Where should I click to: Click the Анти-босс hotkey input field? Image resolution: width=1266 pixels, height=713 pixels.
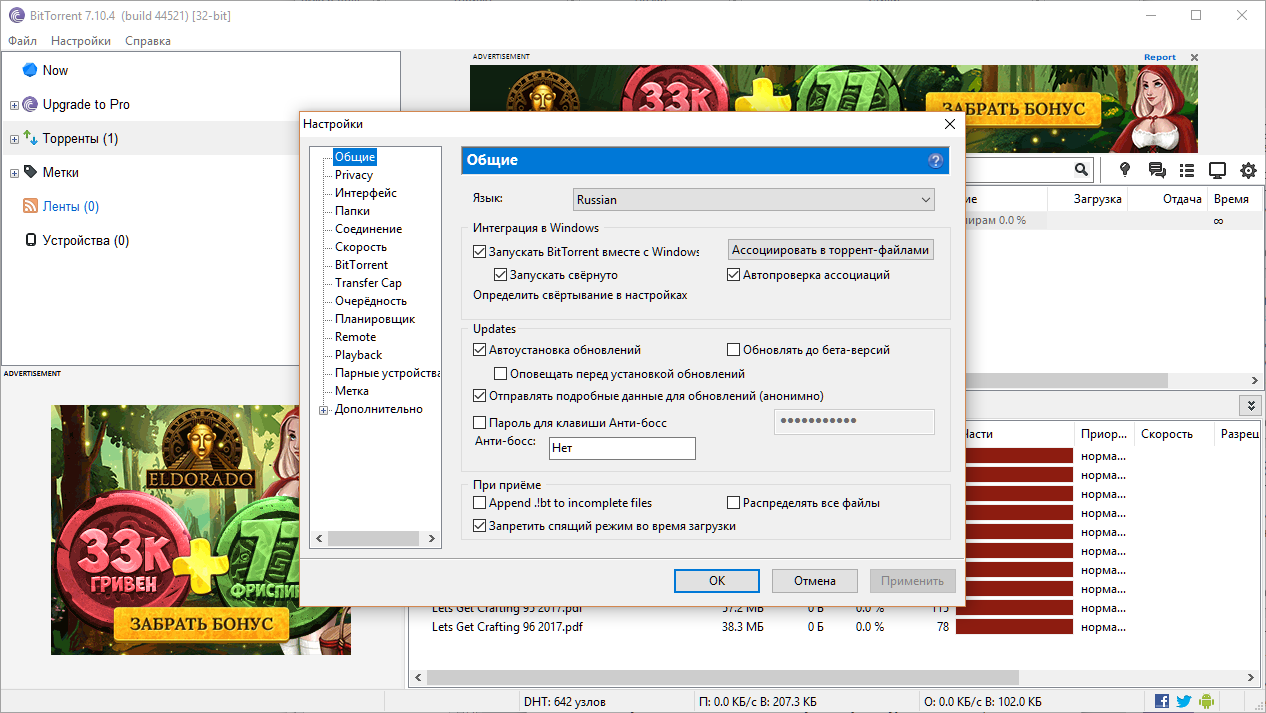(x=622, y=449)
